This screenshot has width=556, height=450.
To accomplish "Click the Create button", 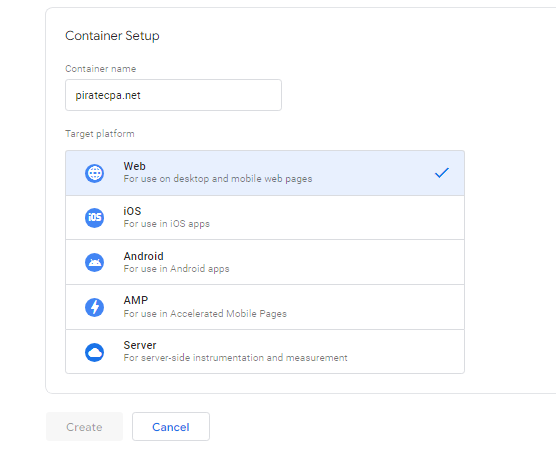I will pos(84,427).
